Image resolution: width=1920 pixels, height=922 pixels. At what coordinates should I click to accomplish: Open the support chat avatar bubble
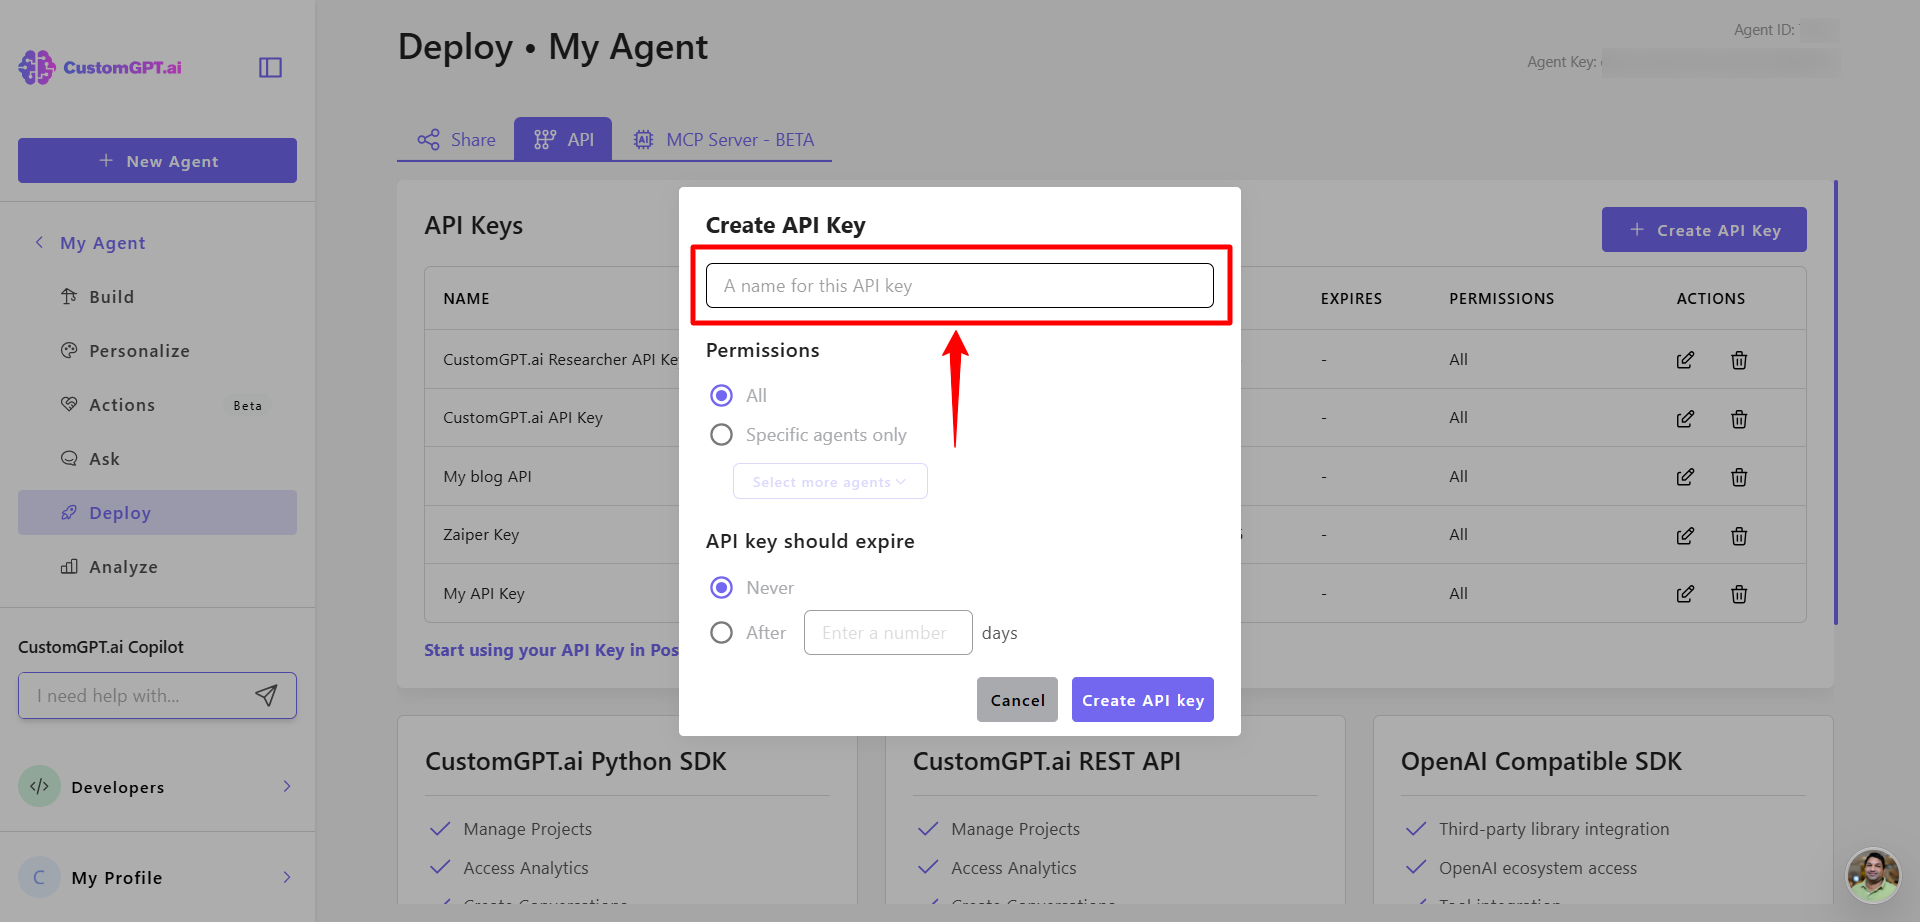[x=1872, y=875]
